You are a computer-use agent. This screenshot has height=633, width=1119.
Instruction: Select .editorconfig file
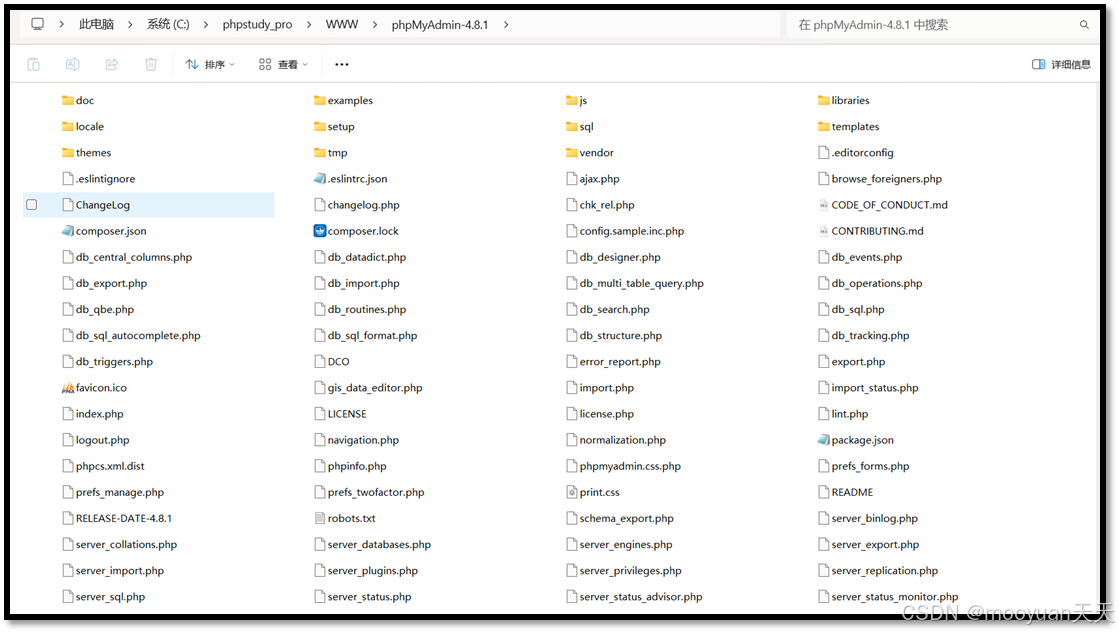tap(856, 153)
